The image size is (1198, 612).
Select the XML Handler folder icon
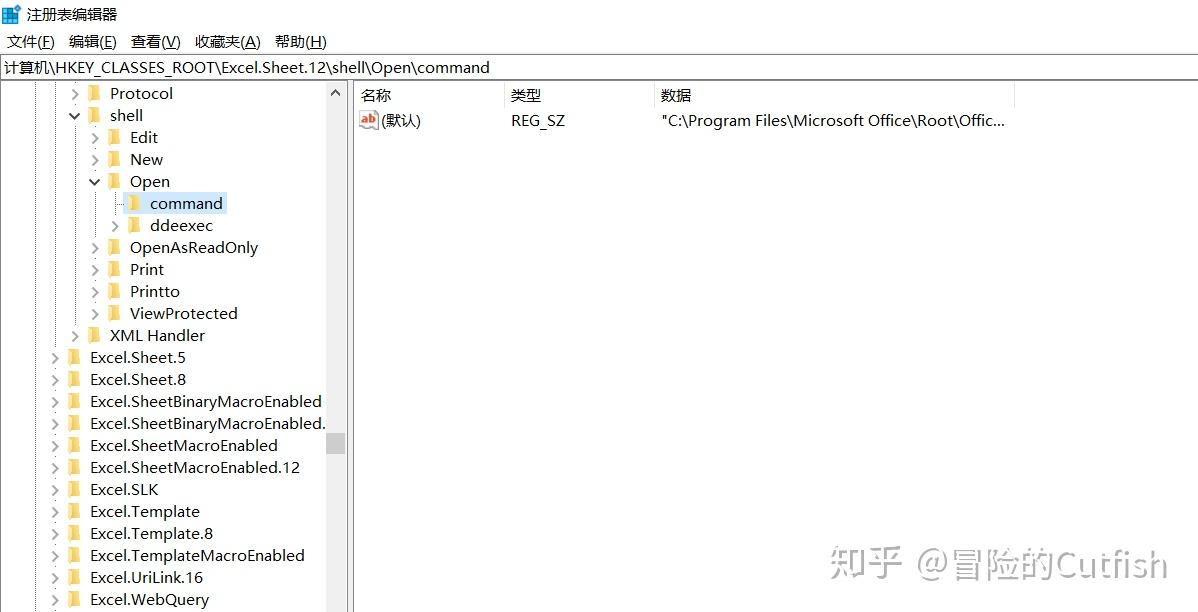tap(95, 335)
